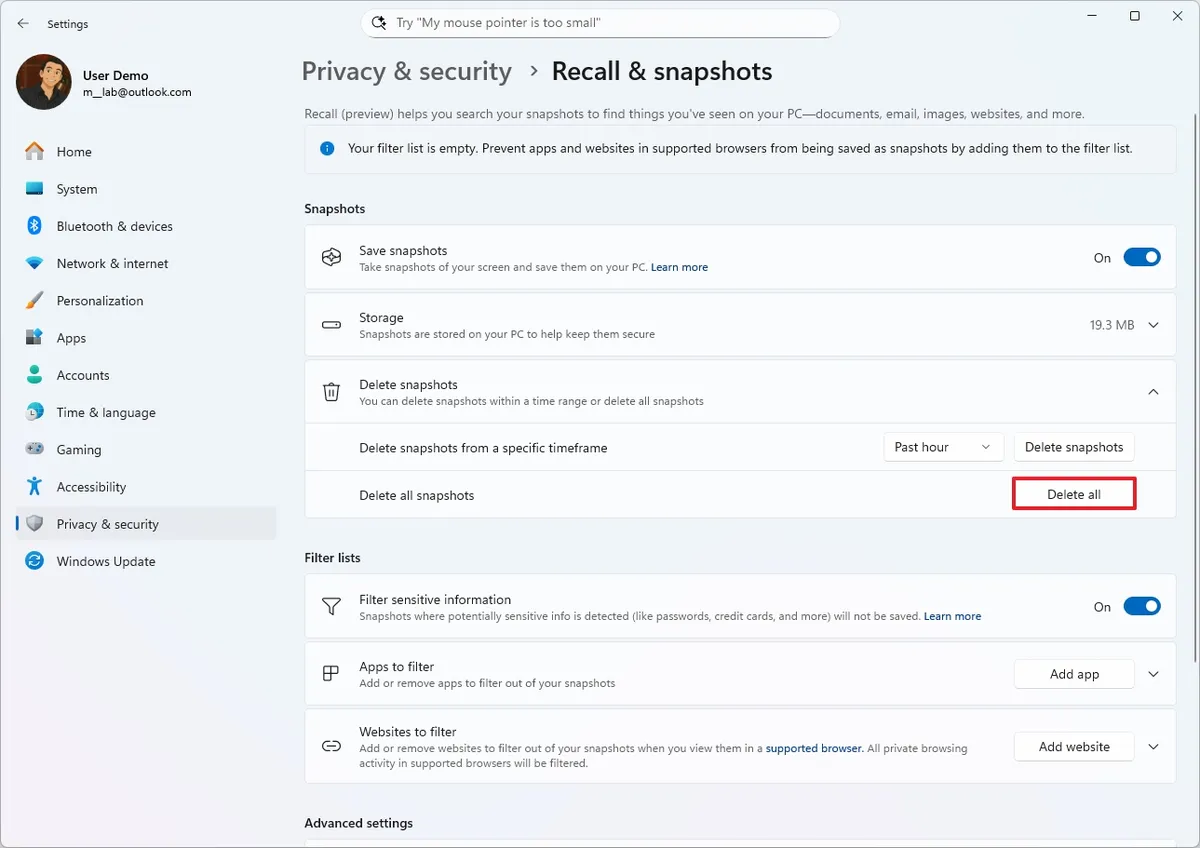The height and width of the screenshot is (848, 1200).
Task: Open Accounts settings from the navigation
Action: point(35,375)
